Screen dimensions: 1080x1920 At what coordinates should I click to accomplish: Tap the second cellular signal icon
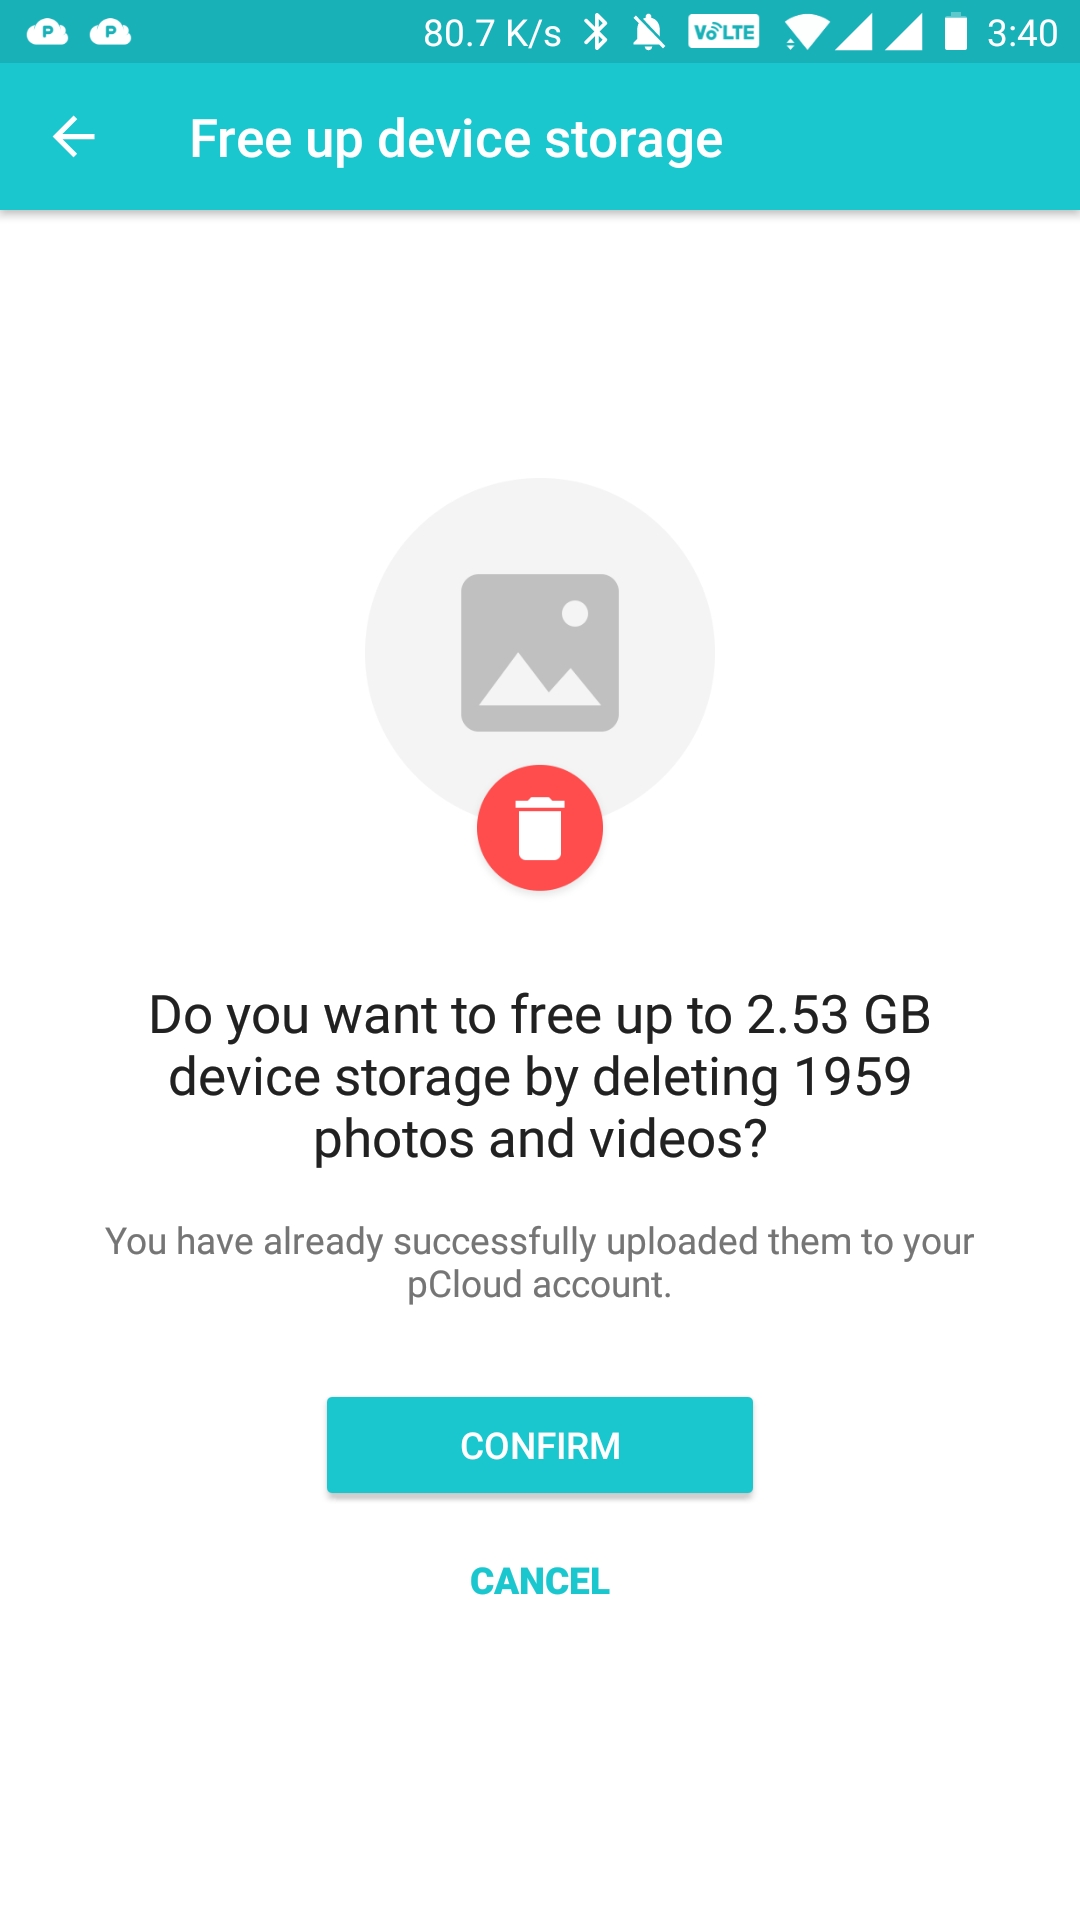tap(903, 33)
